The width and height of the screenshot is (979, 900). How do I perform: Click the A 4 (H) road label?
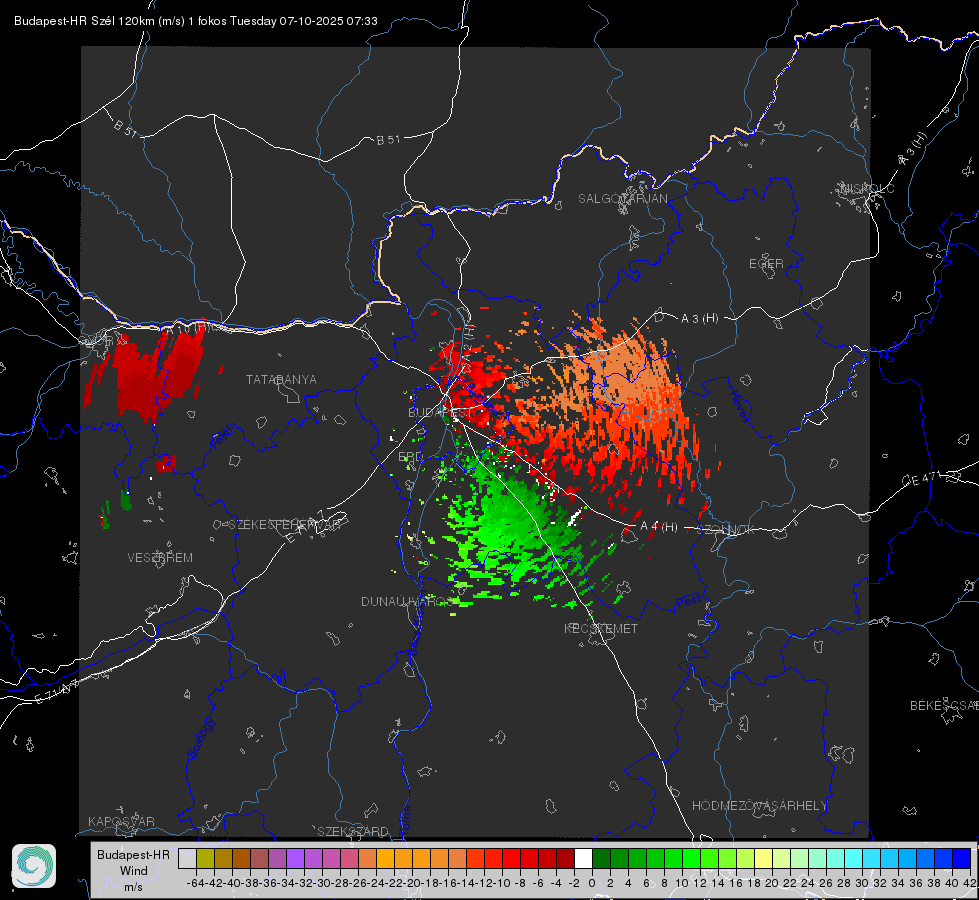pos(659,527)
